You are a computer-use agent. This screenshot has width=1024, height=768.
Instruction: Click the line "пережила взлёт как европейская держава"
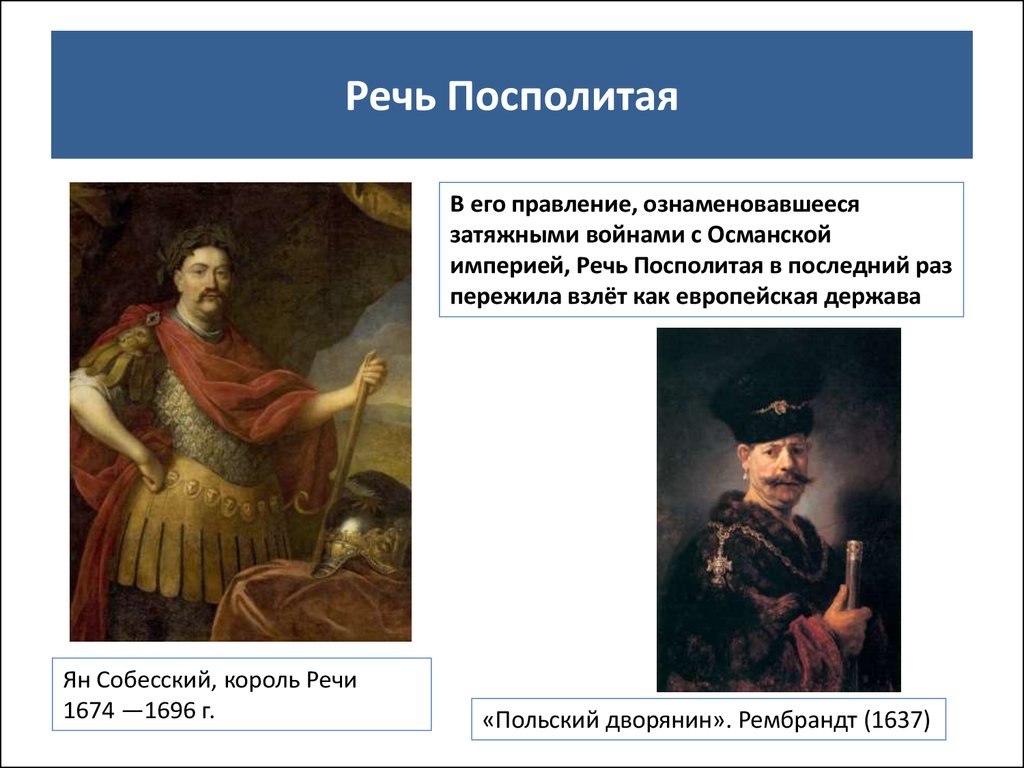(685, 296)
